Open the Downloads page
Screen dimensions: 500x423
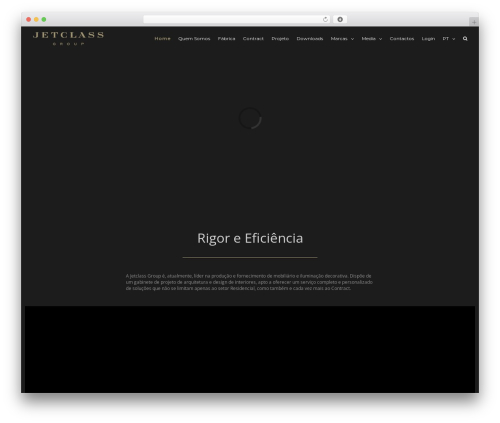tap(310, 39)
